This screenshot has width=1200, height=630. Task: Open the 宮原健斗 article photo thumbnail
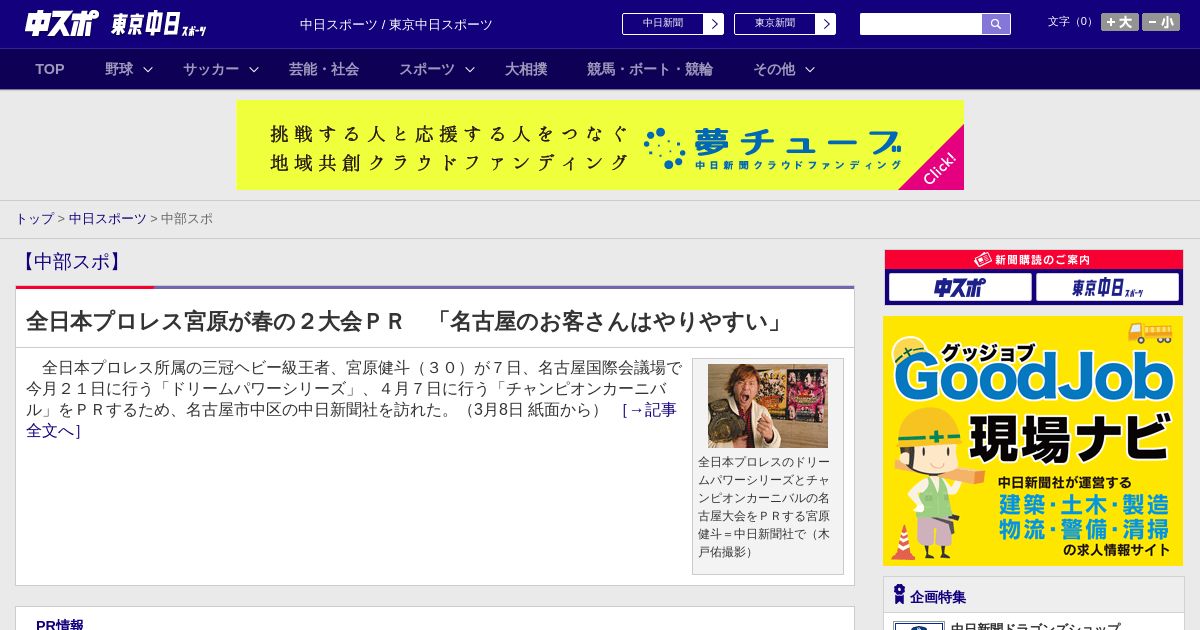click(x=768, y=406)
